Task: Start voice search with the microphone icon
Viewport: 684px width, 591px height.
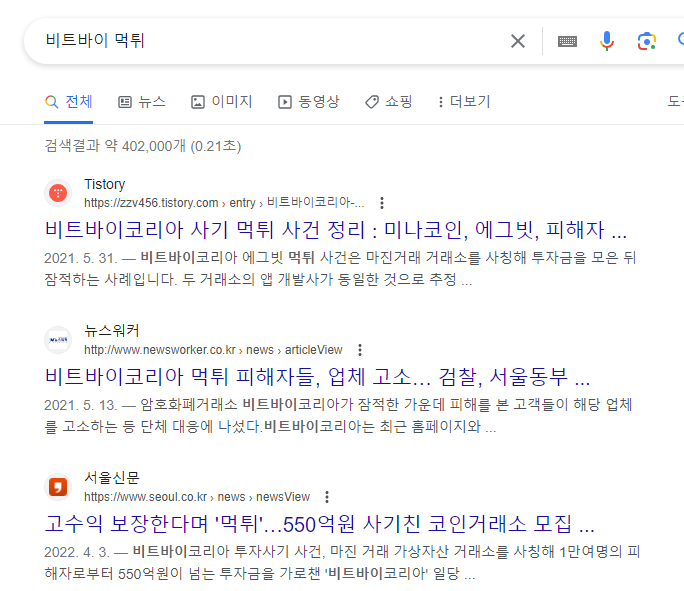Action: point(606,41)
